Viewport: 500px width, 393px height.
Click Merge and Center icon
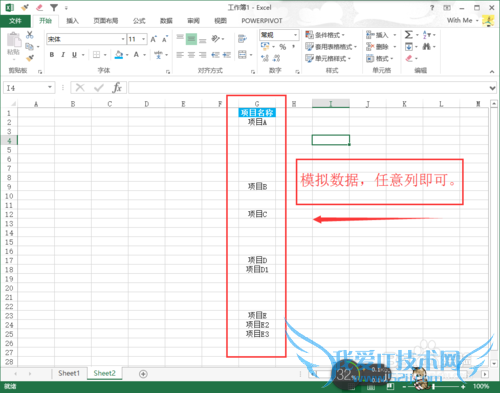(242, 55)
